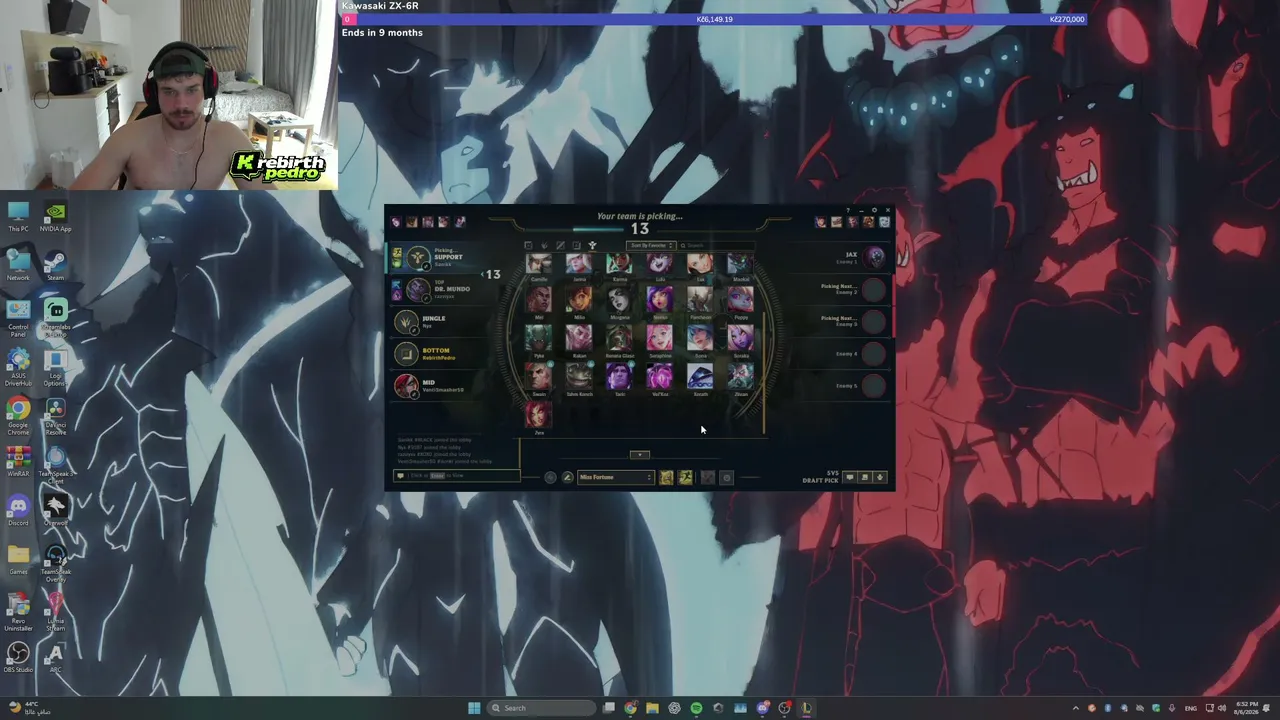Select the Pyke champion portrait
Image resolution: width=1280 pixels, height=720 pixels.
click(x=539, y=337)
